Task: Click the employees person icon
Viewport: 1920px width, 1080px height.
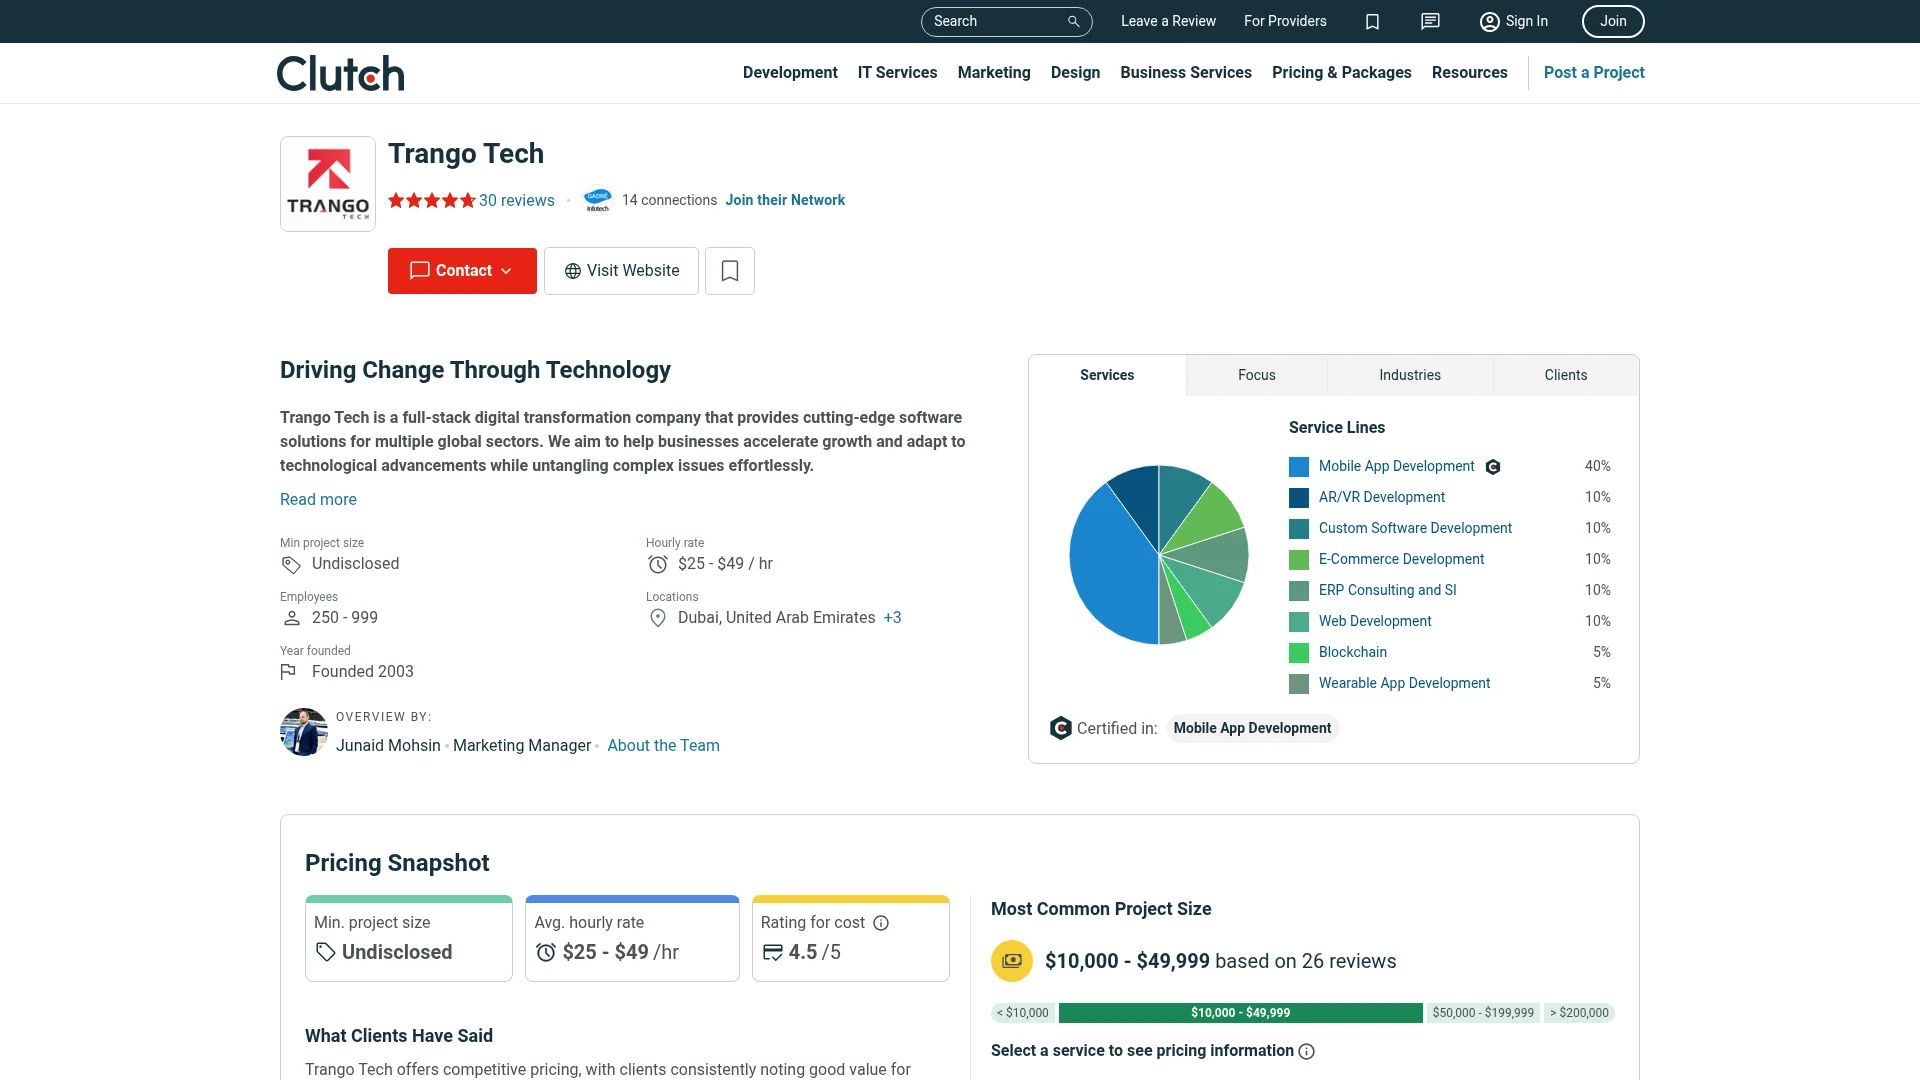Action: (291, 618)
